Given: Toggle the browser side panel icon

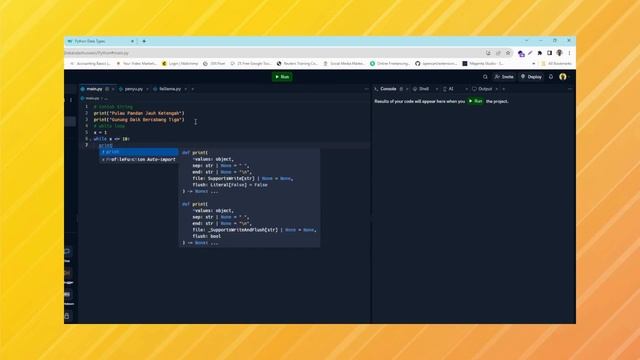Looking at the screenshot, I should click(x=549, y=53).
